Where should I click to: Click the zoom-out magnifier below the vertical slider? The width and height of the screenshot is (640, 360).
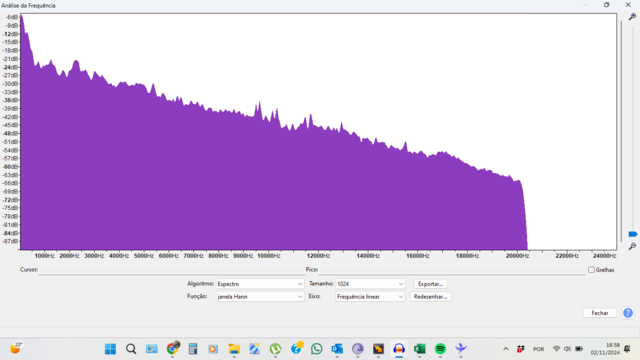coord(632,246)
